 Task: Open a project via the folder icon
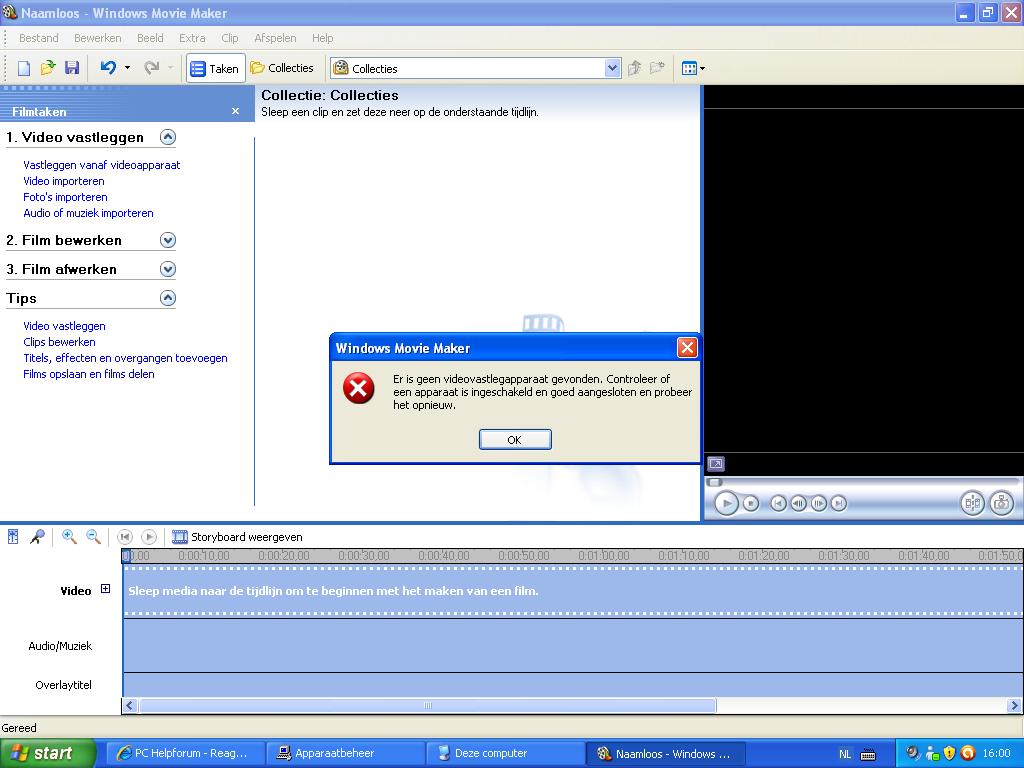48,68
